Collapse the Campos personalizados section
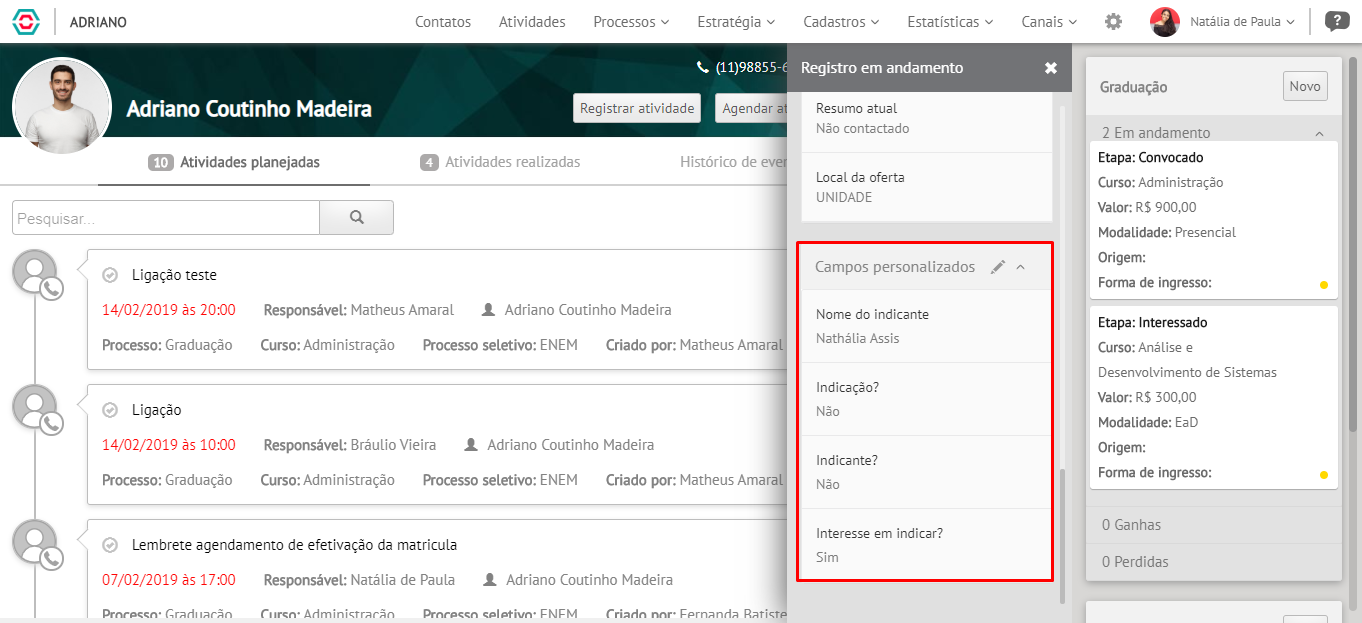Image resolution: width=1362 pixels, height=623 pixels. pos(1021,267)
